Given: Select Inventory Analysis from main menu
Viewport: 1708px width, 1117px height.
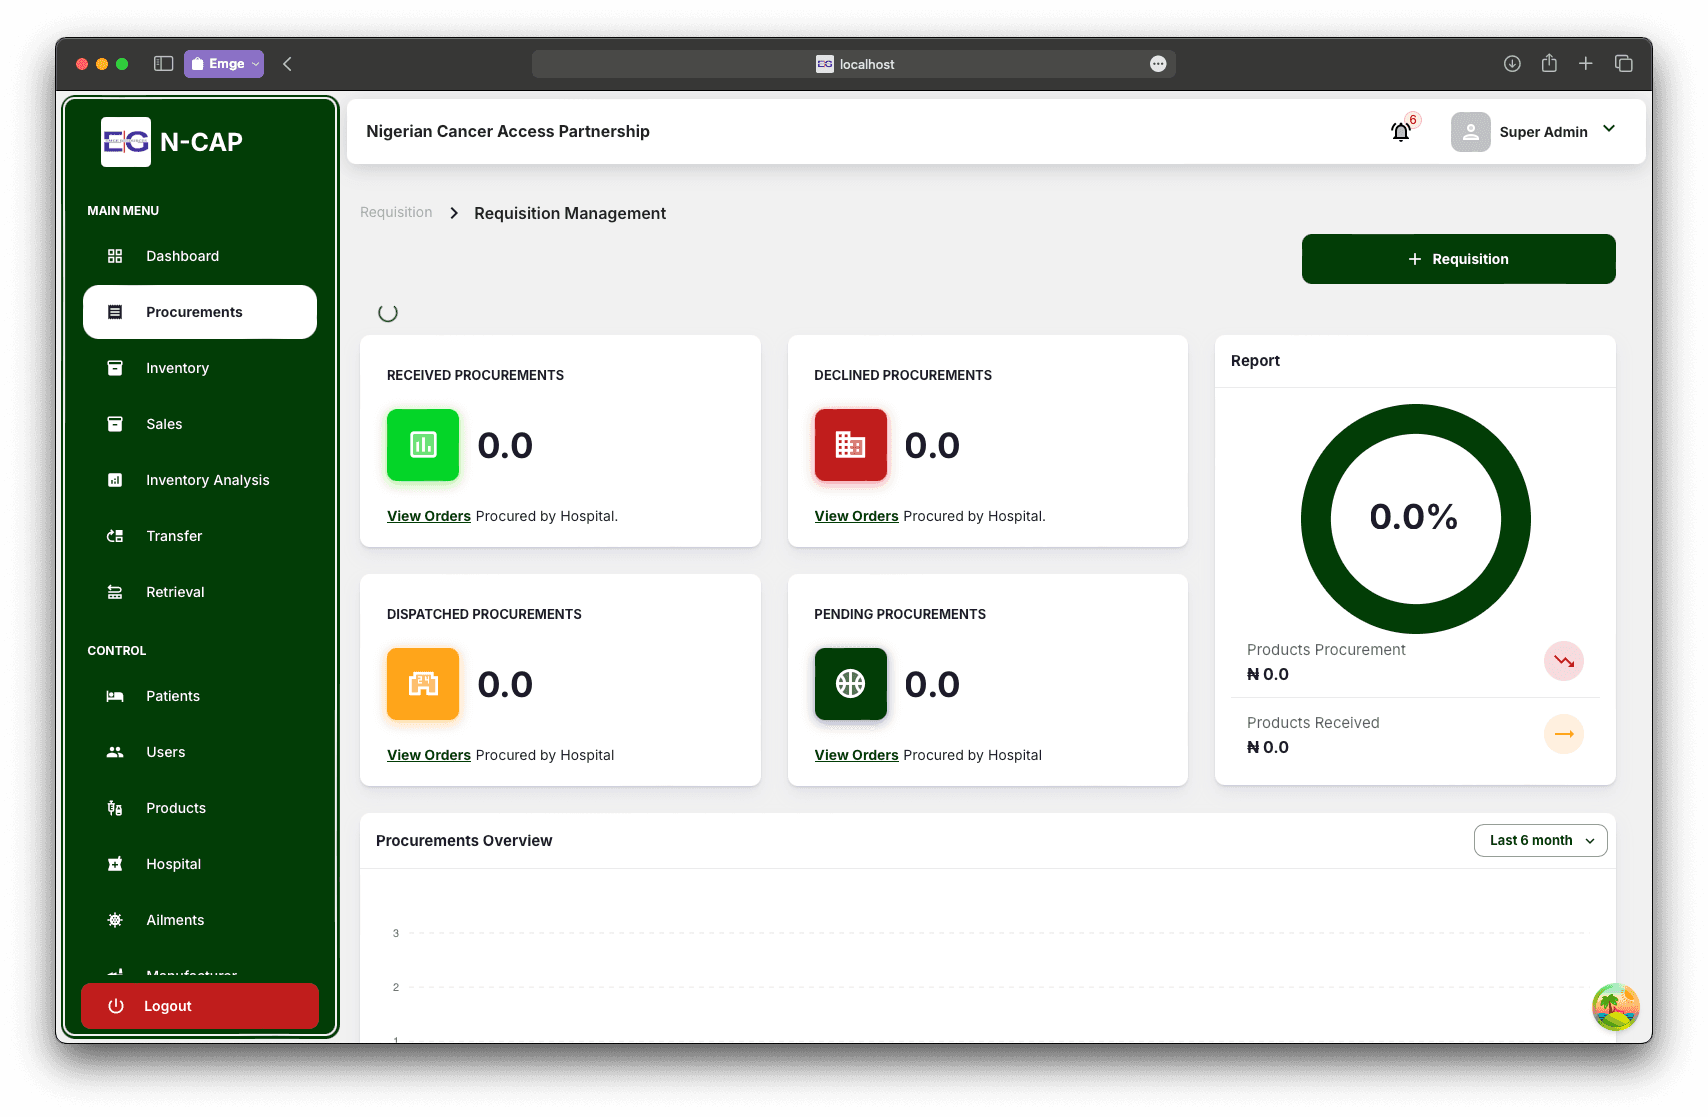Looking at the screenshot, I should click(207, 480).
